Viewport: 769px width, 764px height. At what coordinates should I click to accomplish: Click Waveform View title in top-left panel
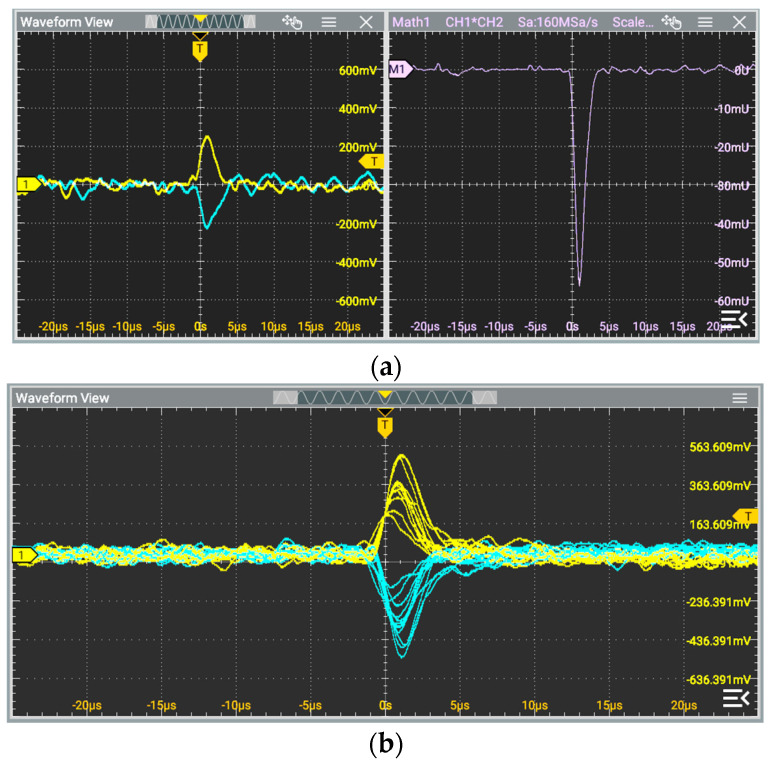pos(67,22)
